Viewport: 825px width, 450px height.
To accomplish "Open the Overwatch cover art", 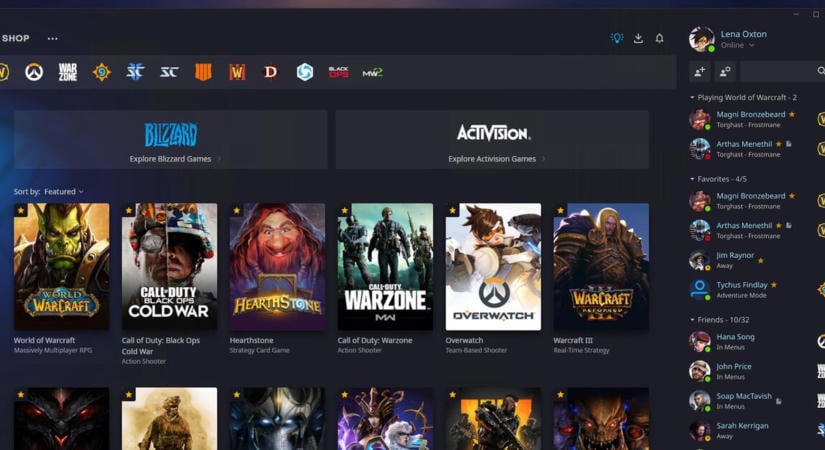I will point(493,267).
